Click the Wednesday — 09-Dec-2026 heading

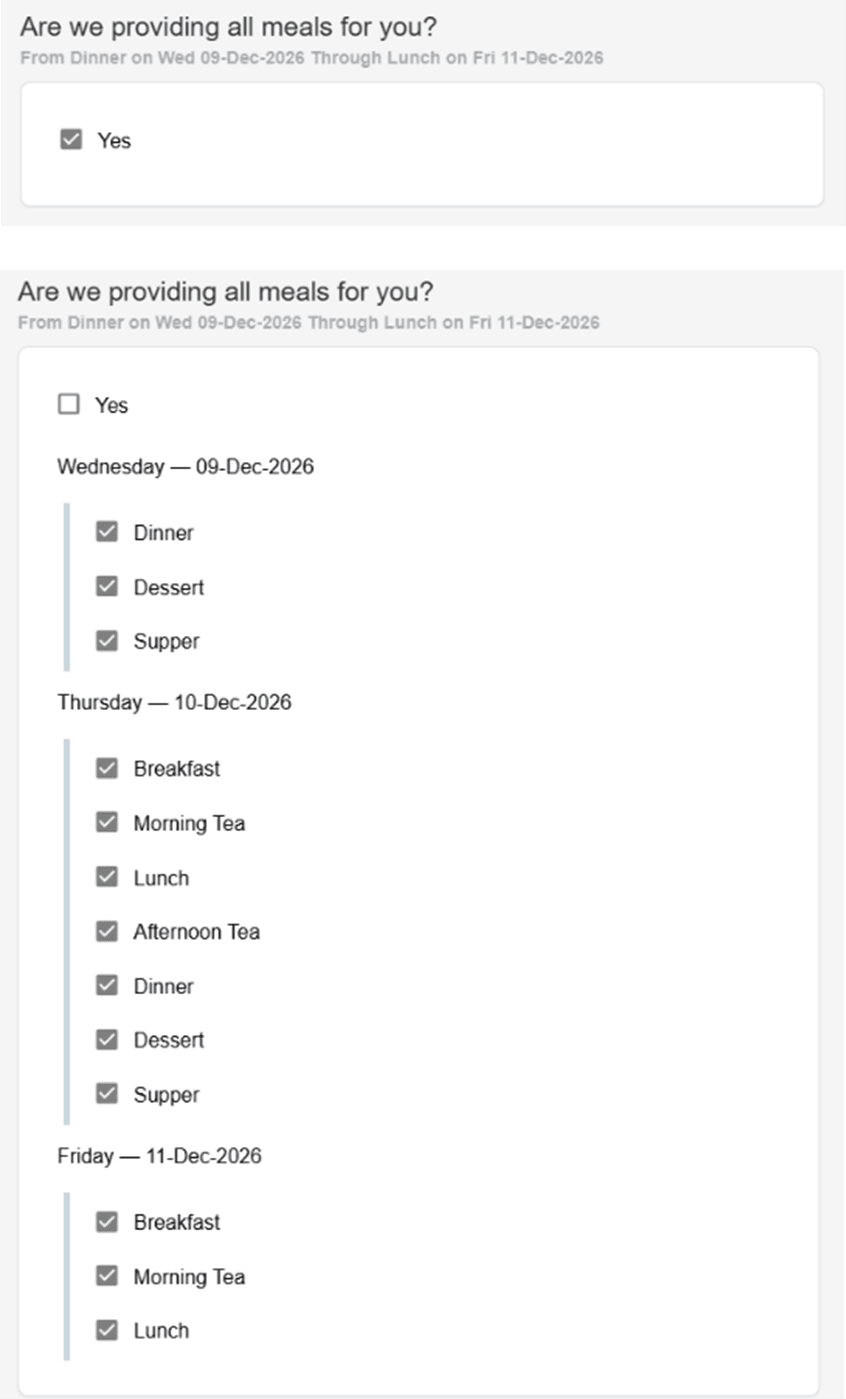(x=185, y=467)
